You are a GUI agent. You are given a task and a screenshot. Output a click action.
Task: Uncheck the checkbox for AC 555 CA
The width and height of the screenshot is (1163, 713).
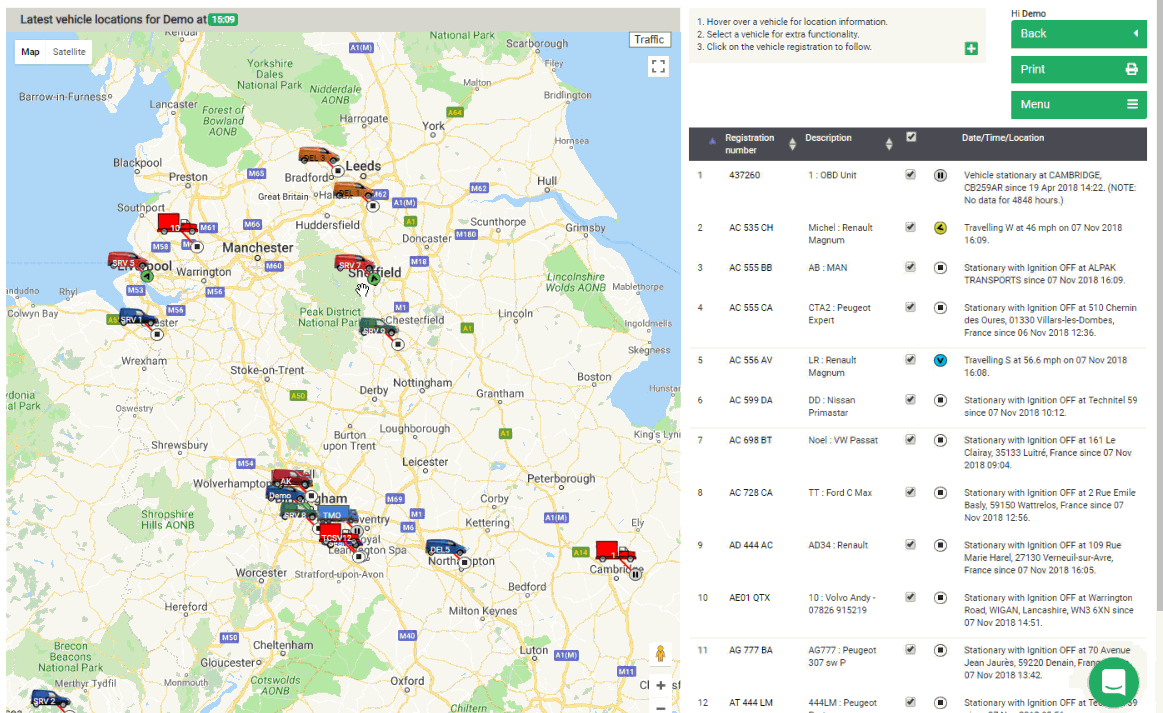(910, 307)
